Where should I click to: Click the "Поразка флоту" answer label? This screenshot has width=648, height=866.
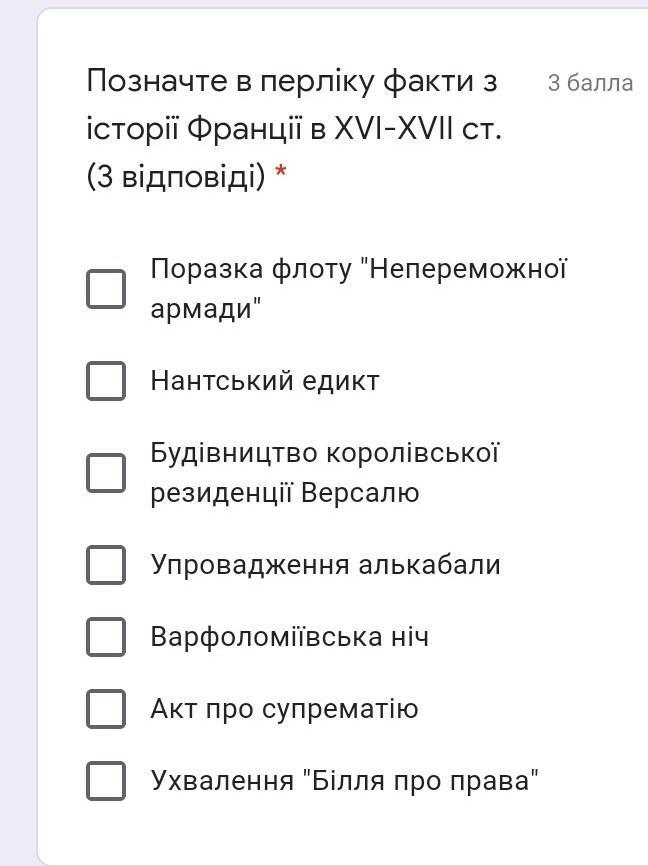(x=359, y=288)
